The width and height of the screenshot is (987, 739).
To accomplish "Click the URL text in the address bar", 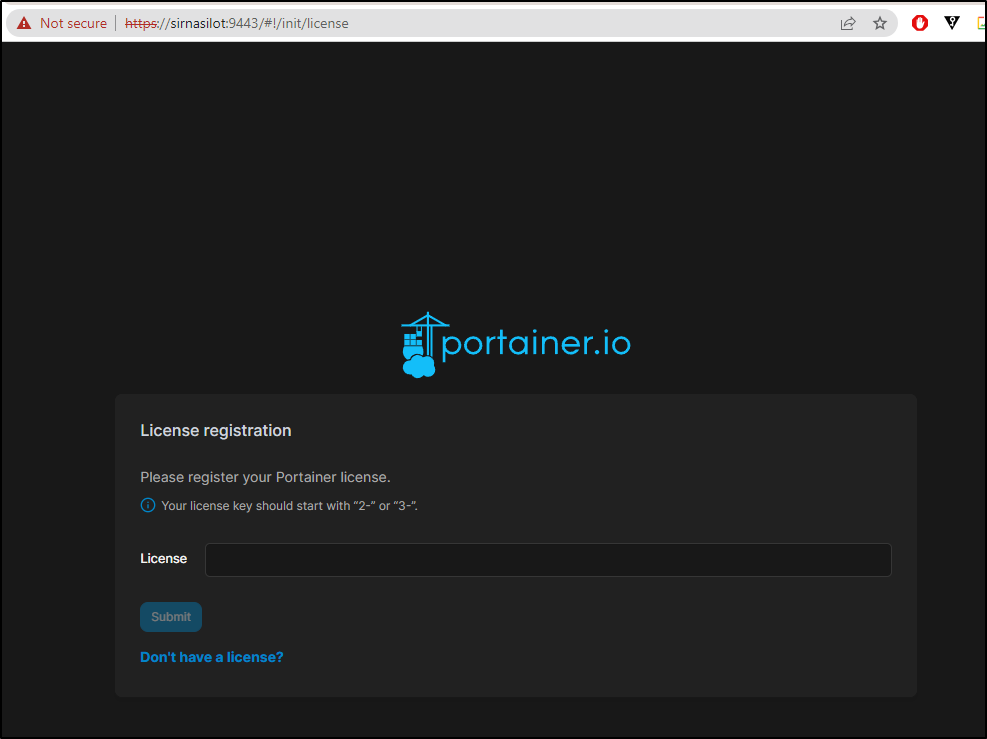I will 237,23.
